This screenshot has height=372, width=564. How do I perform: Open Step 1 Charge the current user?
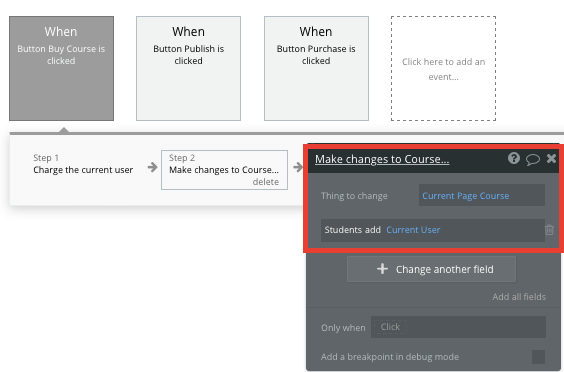[x=83, y=164]
